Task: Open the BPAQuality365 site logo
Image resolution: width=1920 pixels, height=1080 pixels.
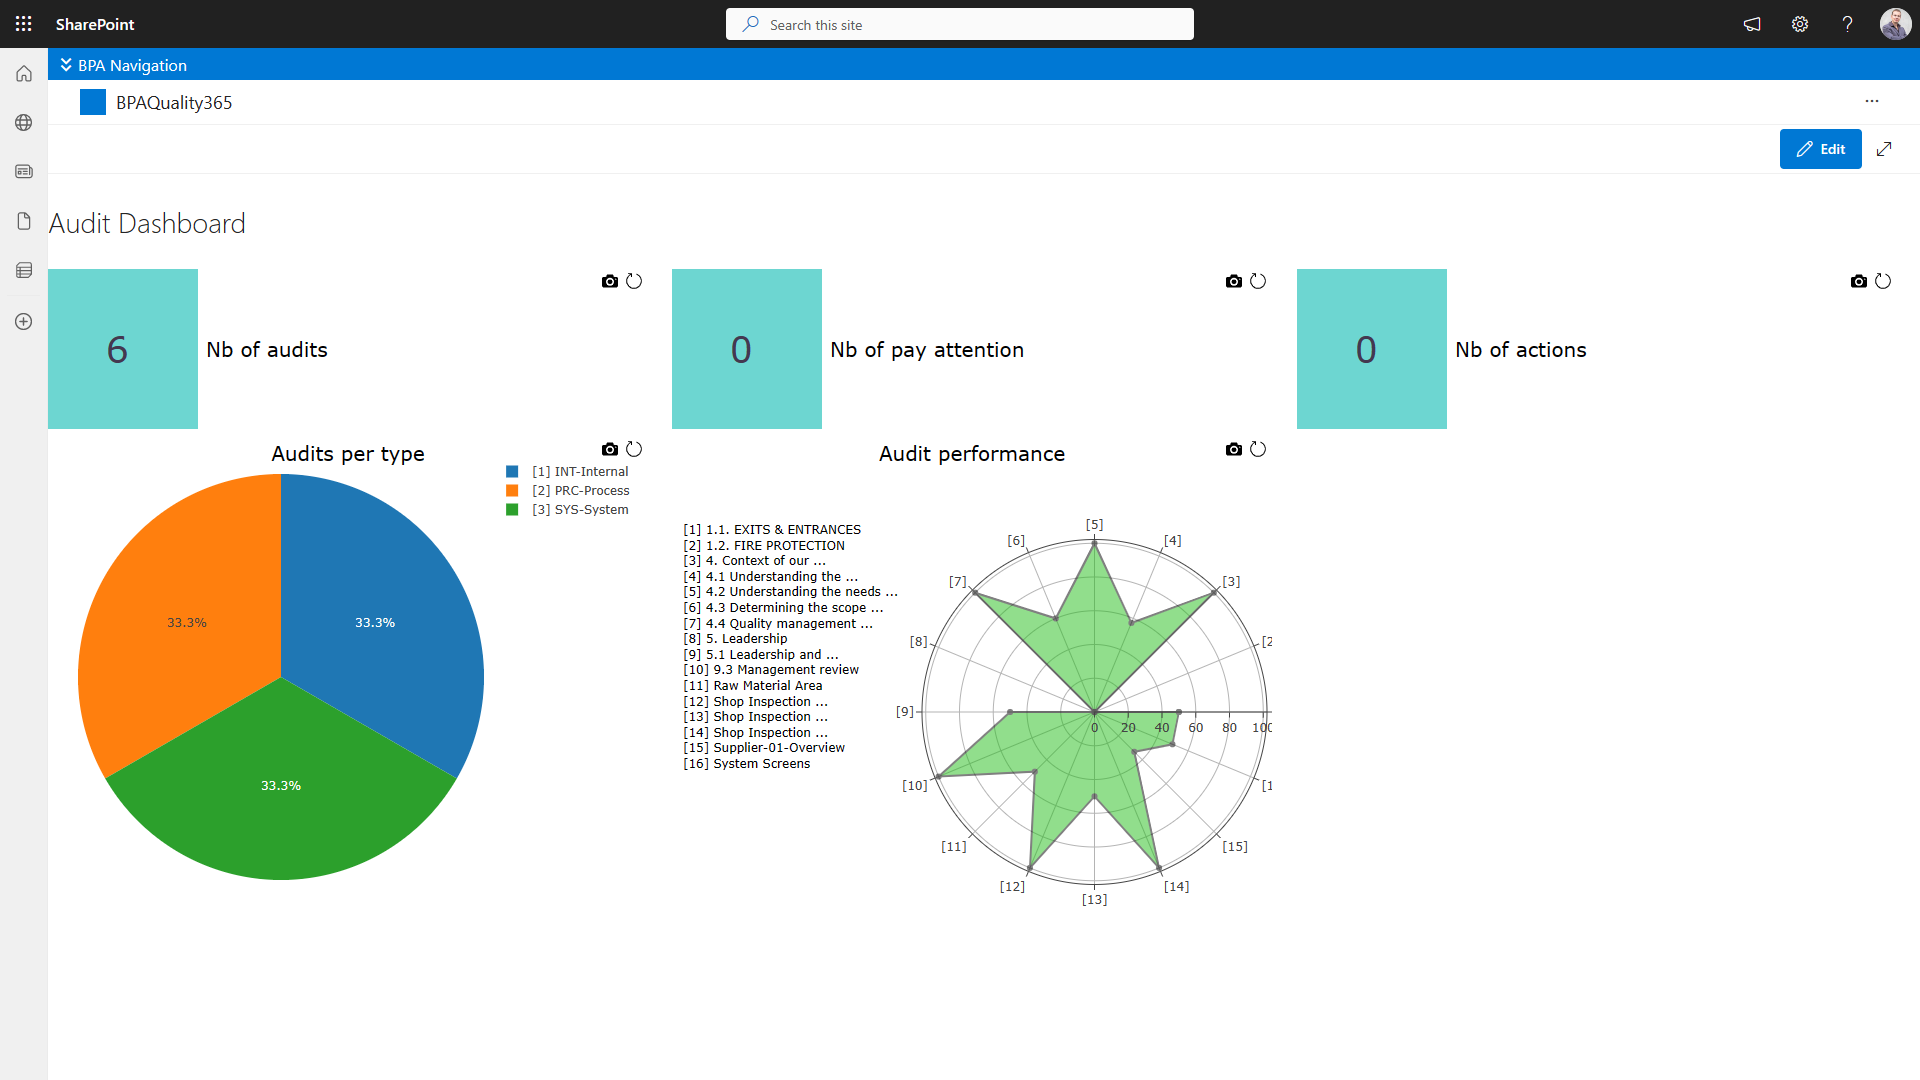Action: pyautogui.click(x=93, y=102)
